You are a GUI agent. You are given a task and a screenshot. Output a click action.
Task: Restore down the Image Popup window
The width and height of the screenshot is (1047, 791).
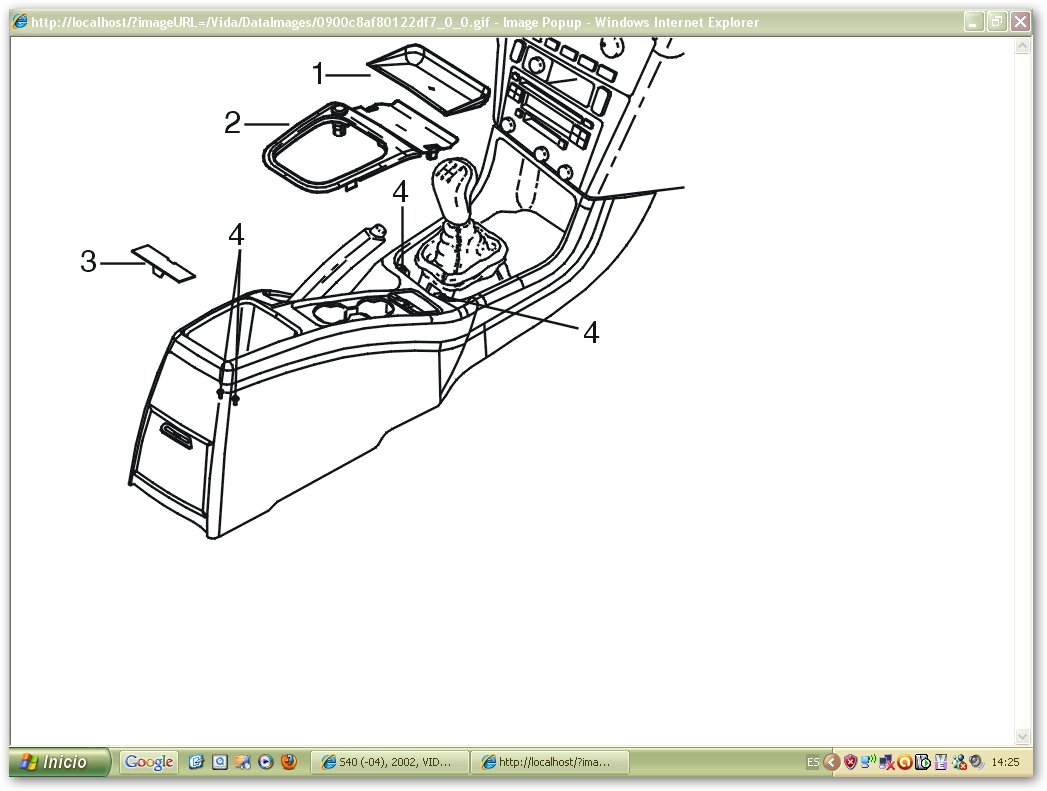[x=997, y=22]
